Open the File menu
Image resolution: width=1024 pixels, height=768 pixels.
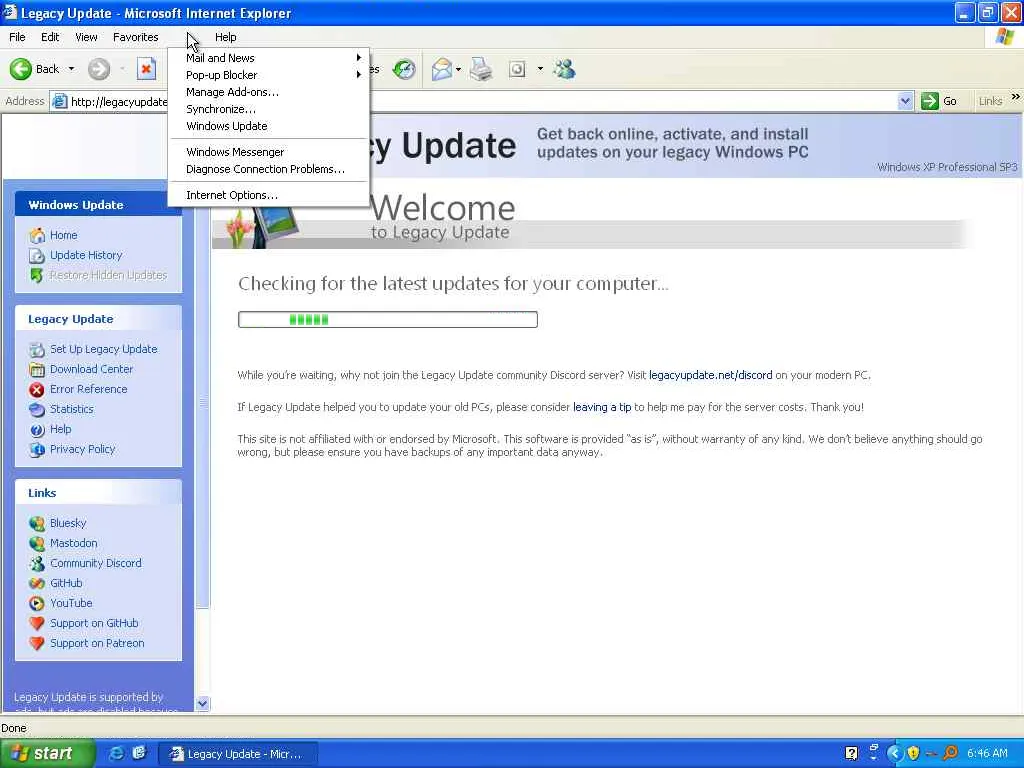point(17,37)
